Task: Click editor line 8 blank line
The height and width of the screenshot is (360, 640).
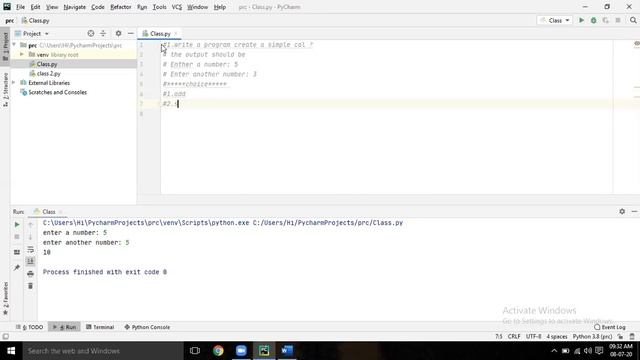Action: tap(387, 113)
